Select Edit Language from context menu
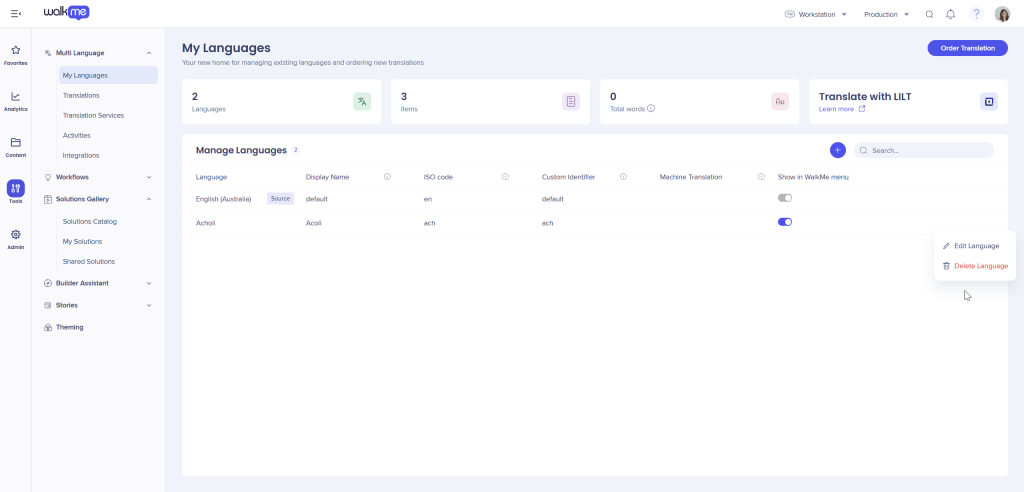The width and height of the screenshot is (1024, 492). tap(975, 246)
